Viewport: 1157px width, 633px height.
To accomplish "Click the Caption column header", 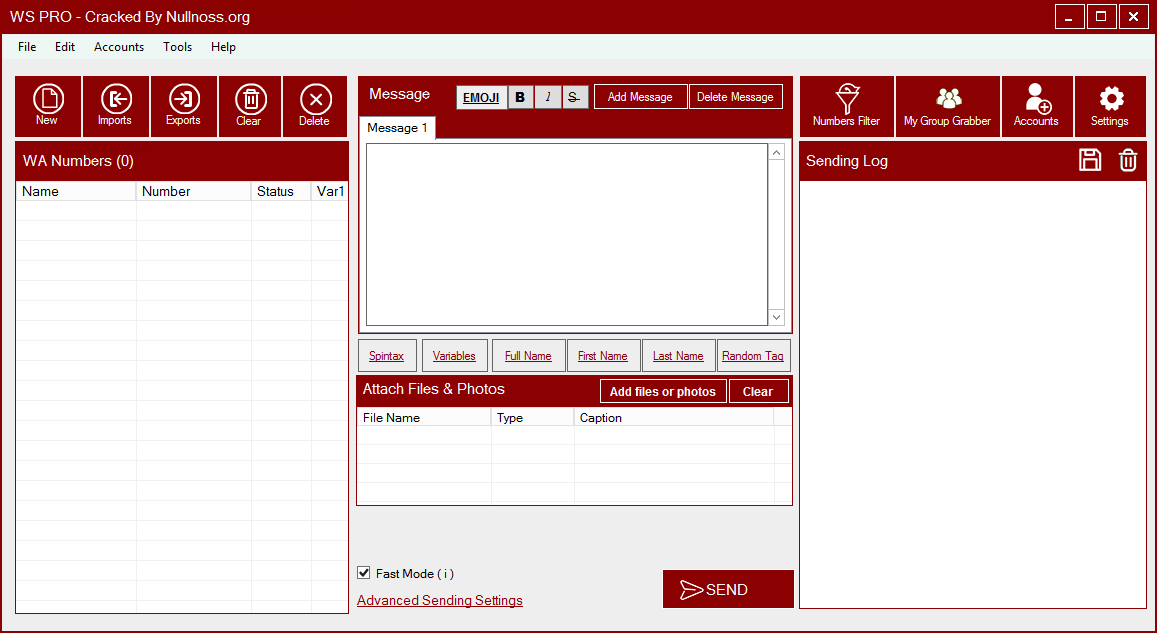I will point(674,418).
